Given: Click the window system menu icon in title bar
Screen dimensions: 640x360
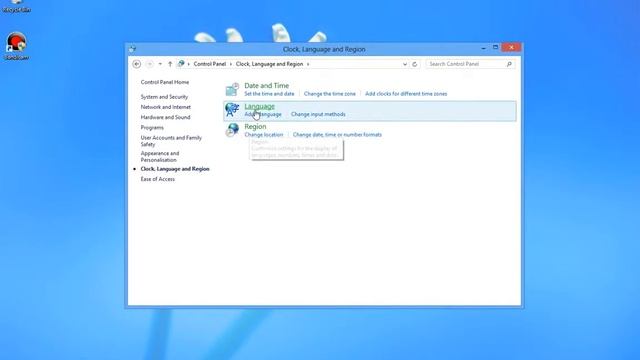Looking at the screenshot, I should click(132, 49).
